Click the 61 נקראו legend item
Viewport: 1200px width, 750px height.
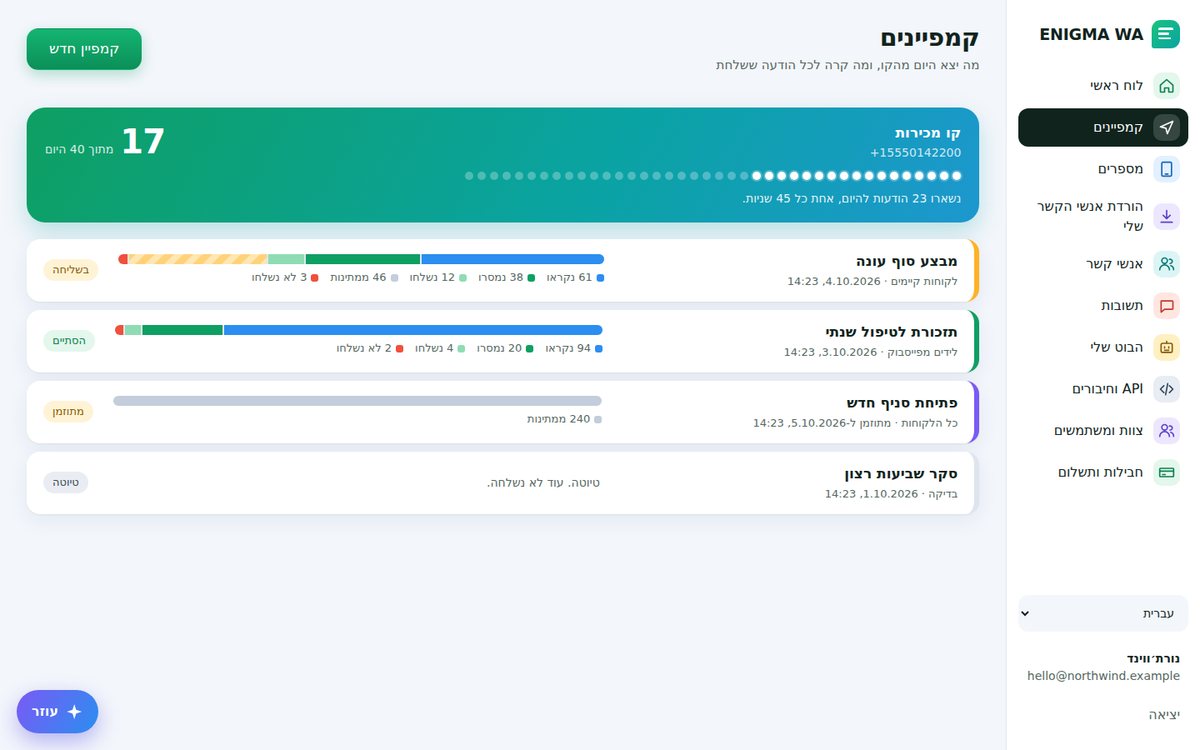coord(575,277)
